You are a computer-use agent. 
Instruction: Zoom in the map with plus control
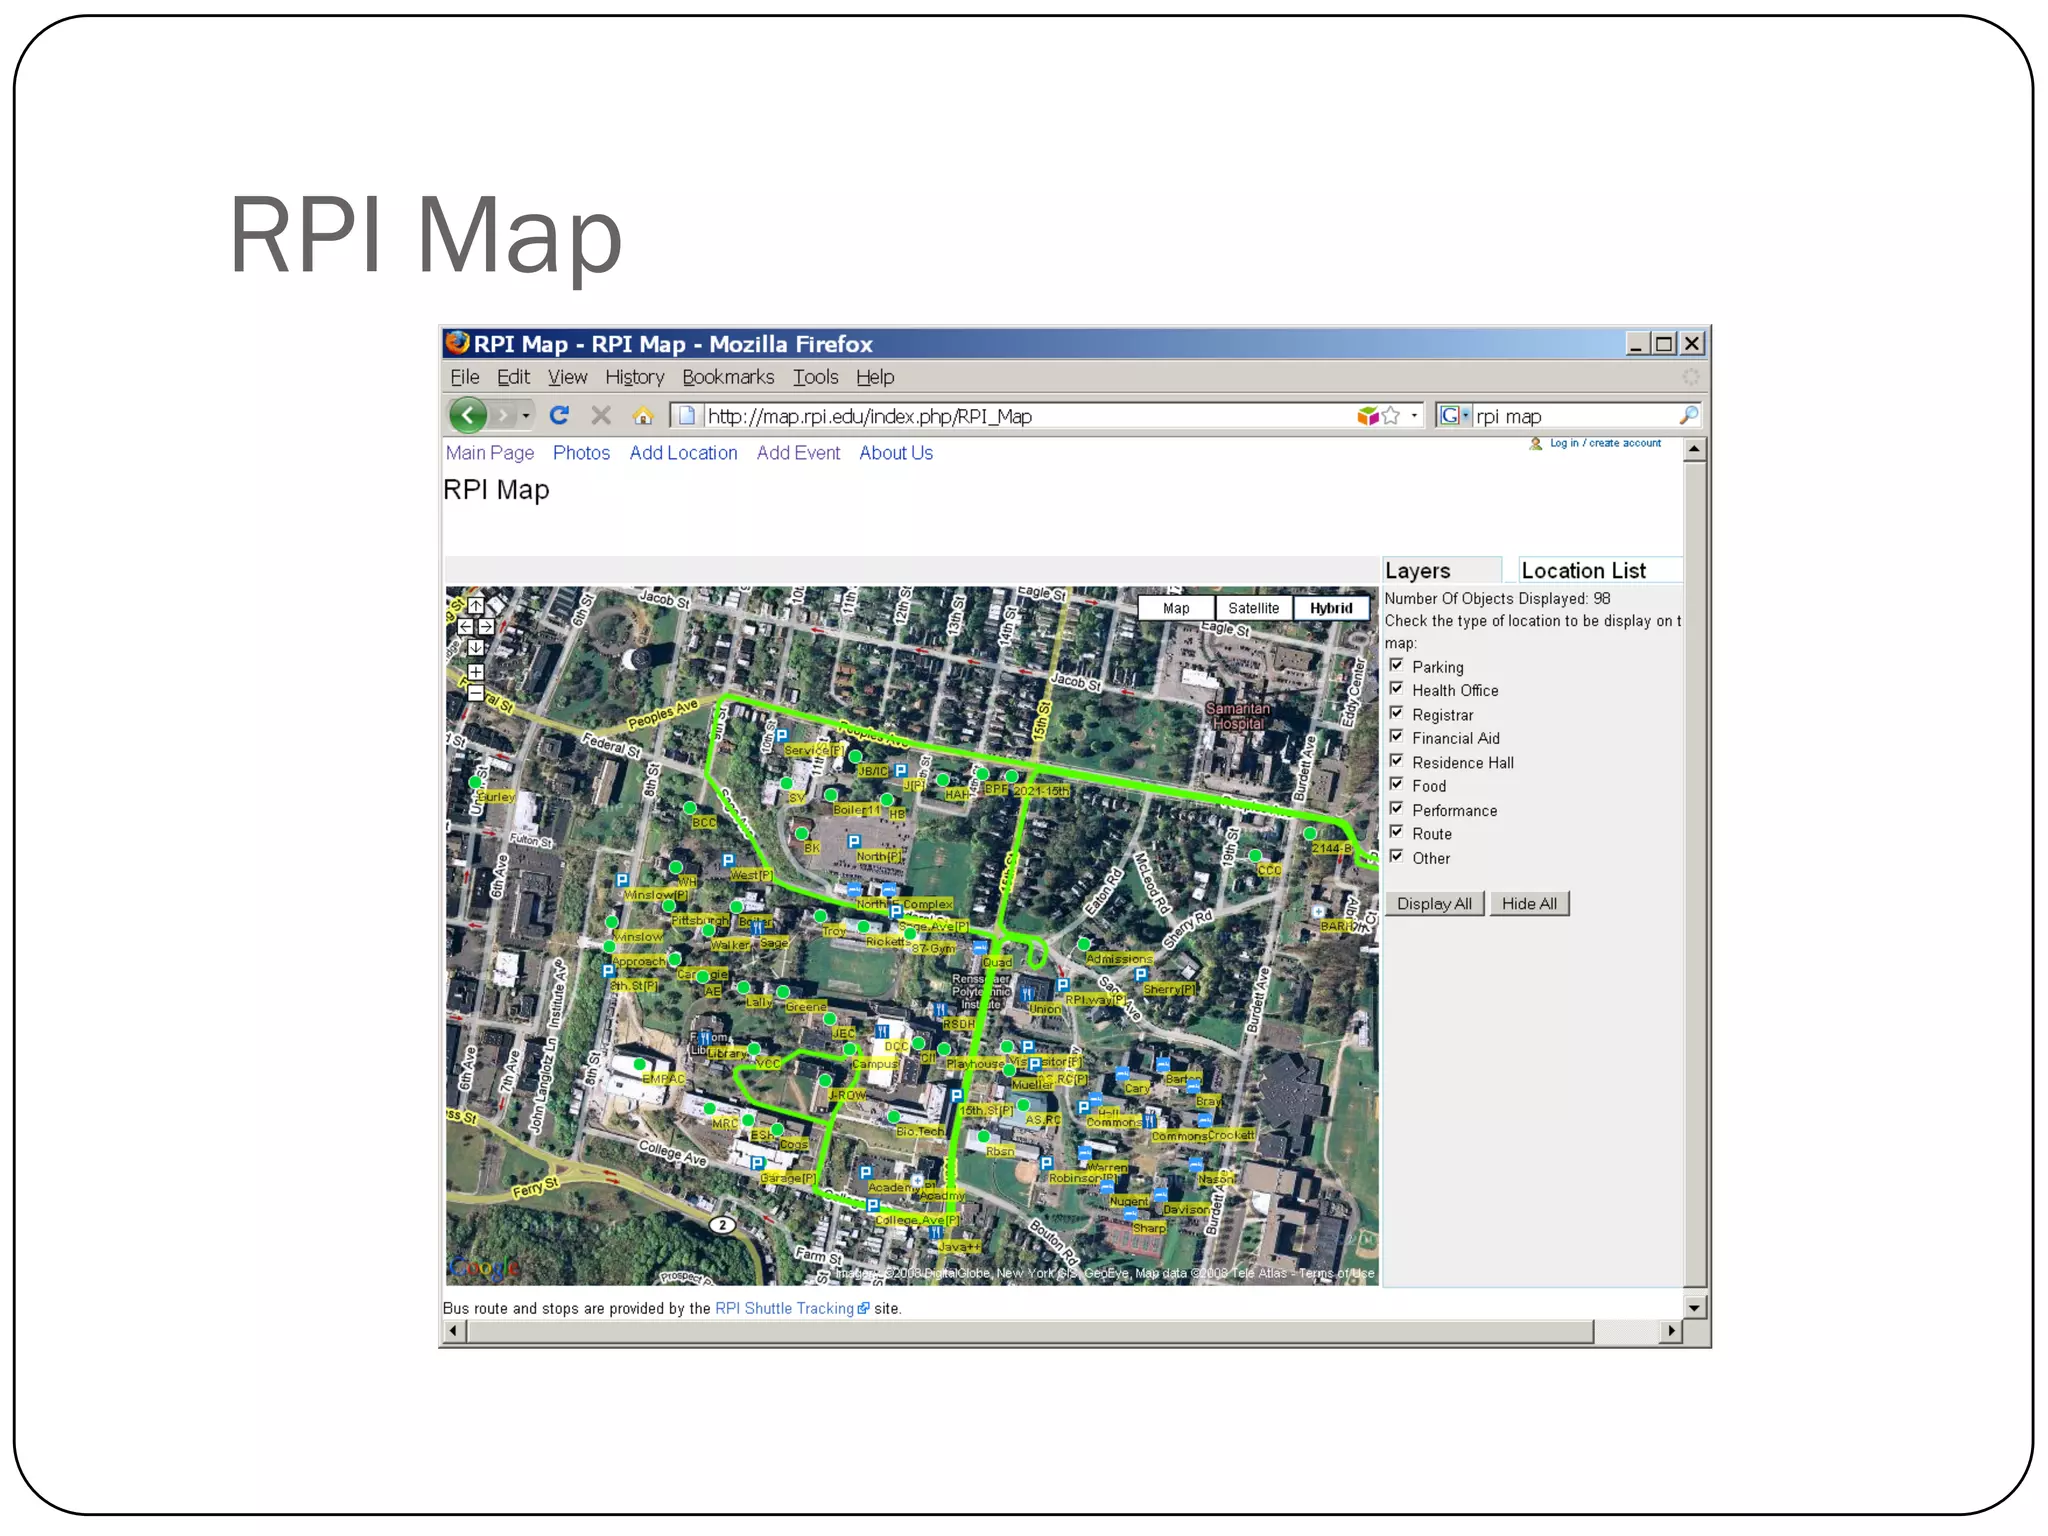[x=476, y=672]
